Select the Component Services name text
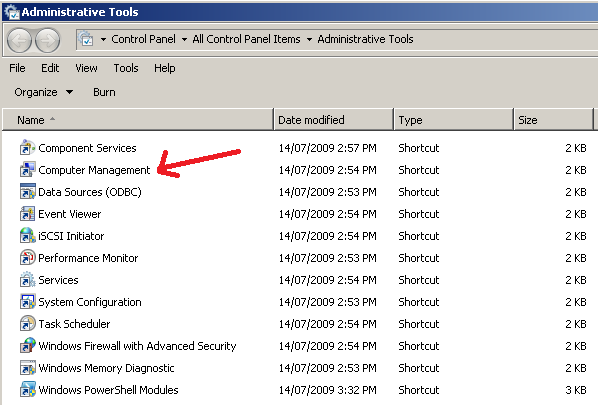 coord(87,148)
